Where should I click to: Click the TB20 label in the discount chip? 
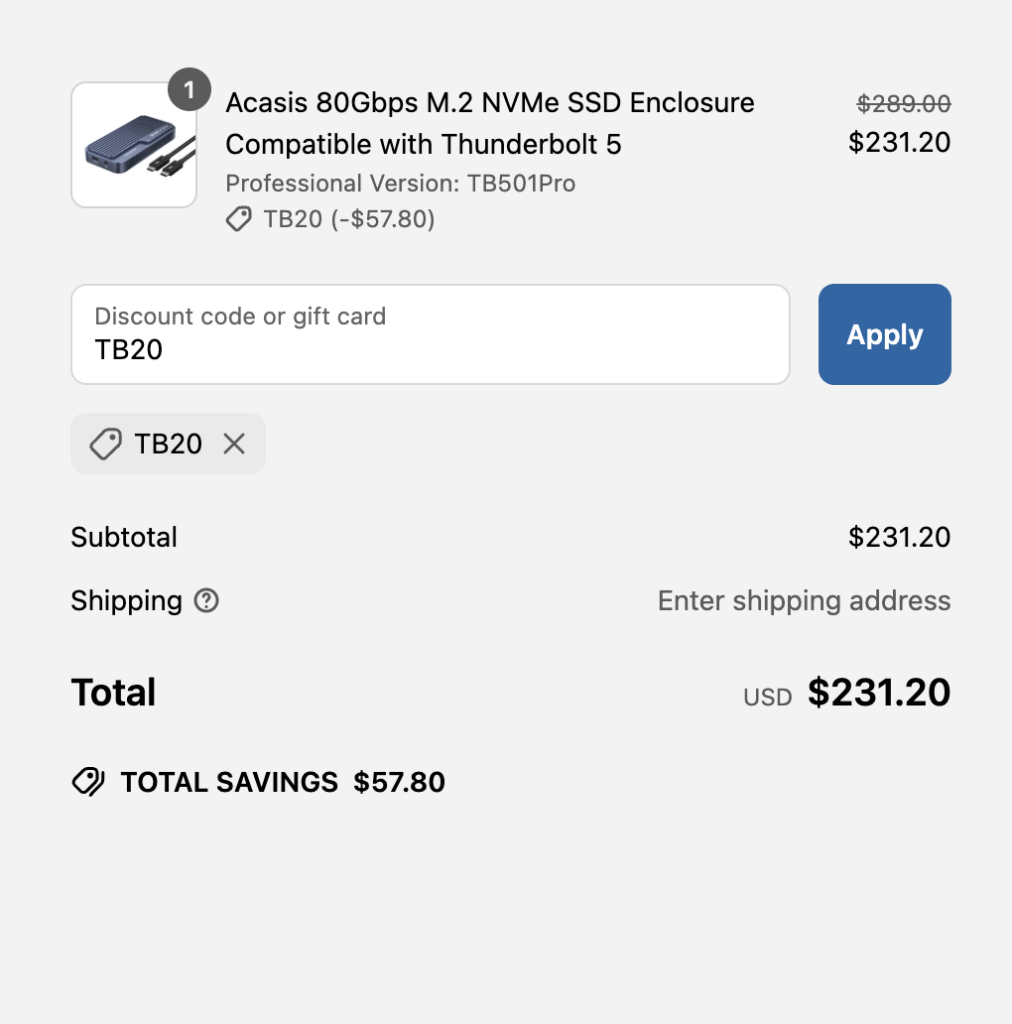[168, 444]
